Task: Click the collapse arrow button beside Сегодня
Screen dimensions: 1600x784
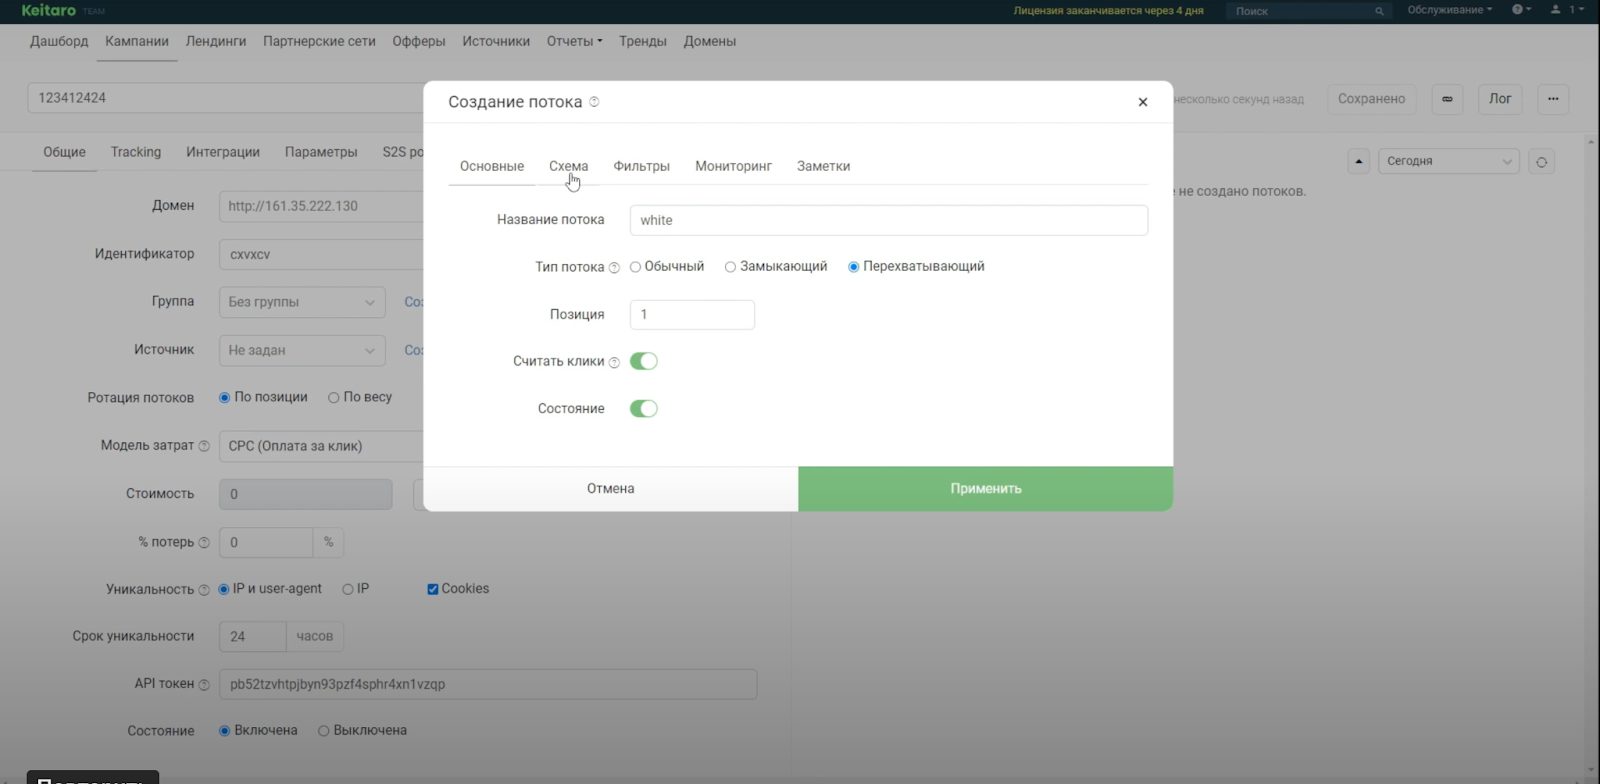Action: [1359, 162]
